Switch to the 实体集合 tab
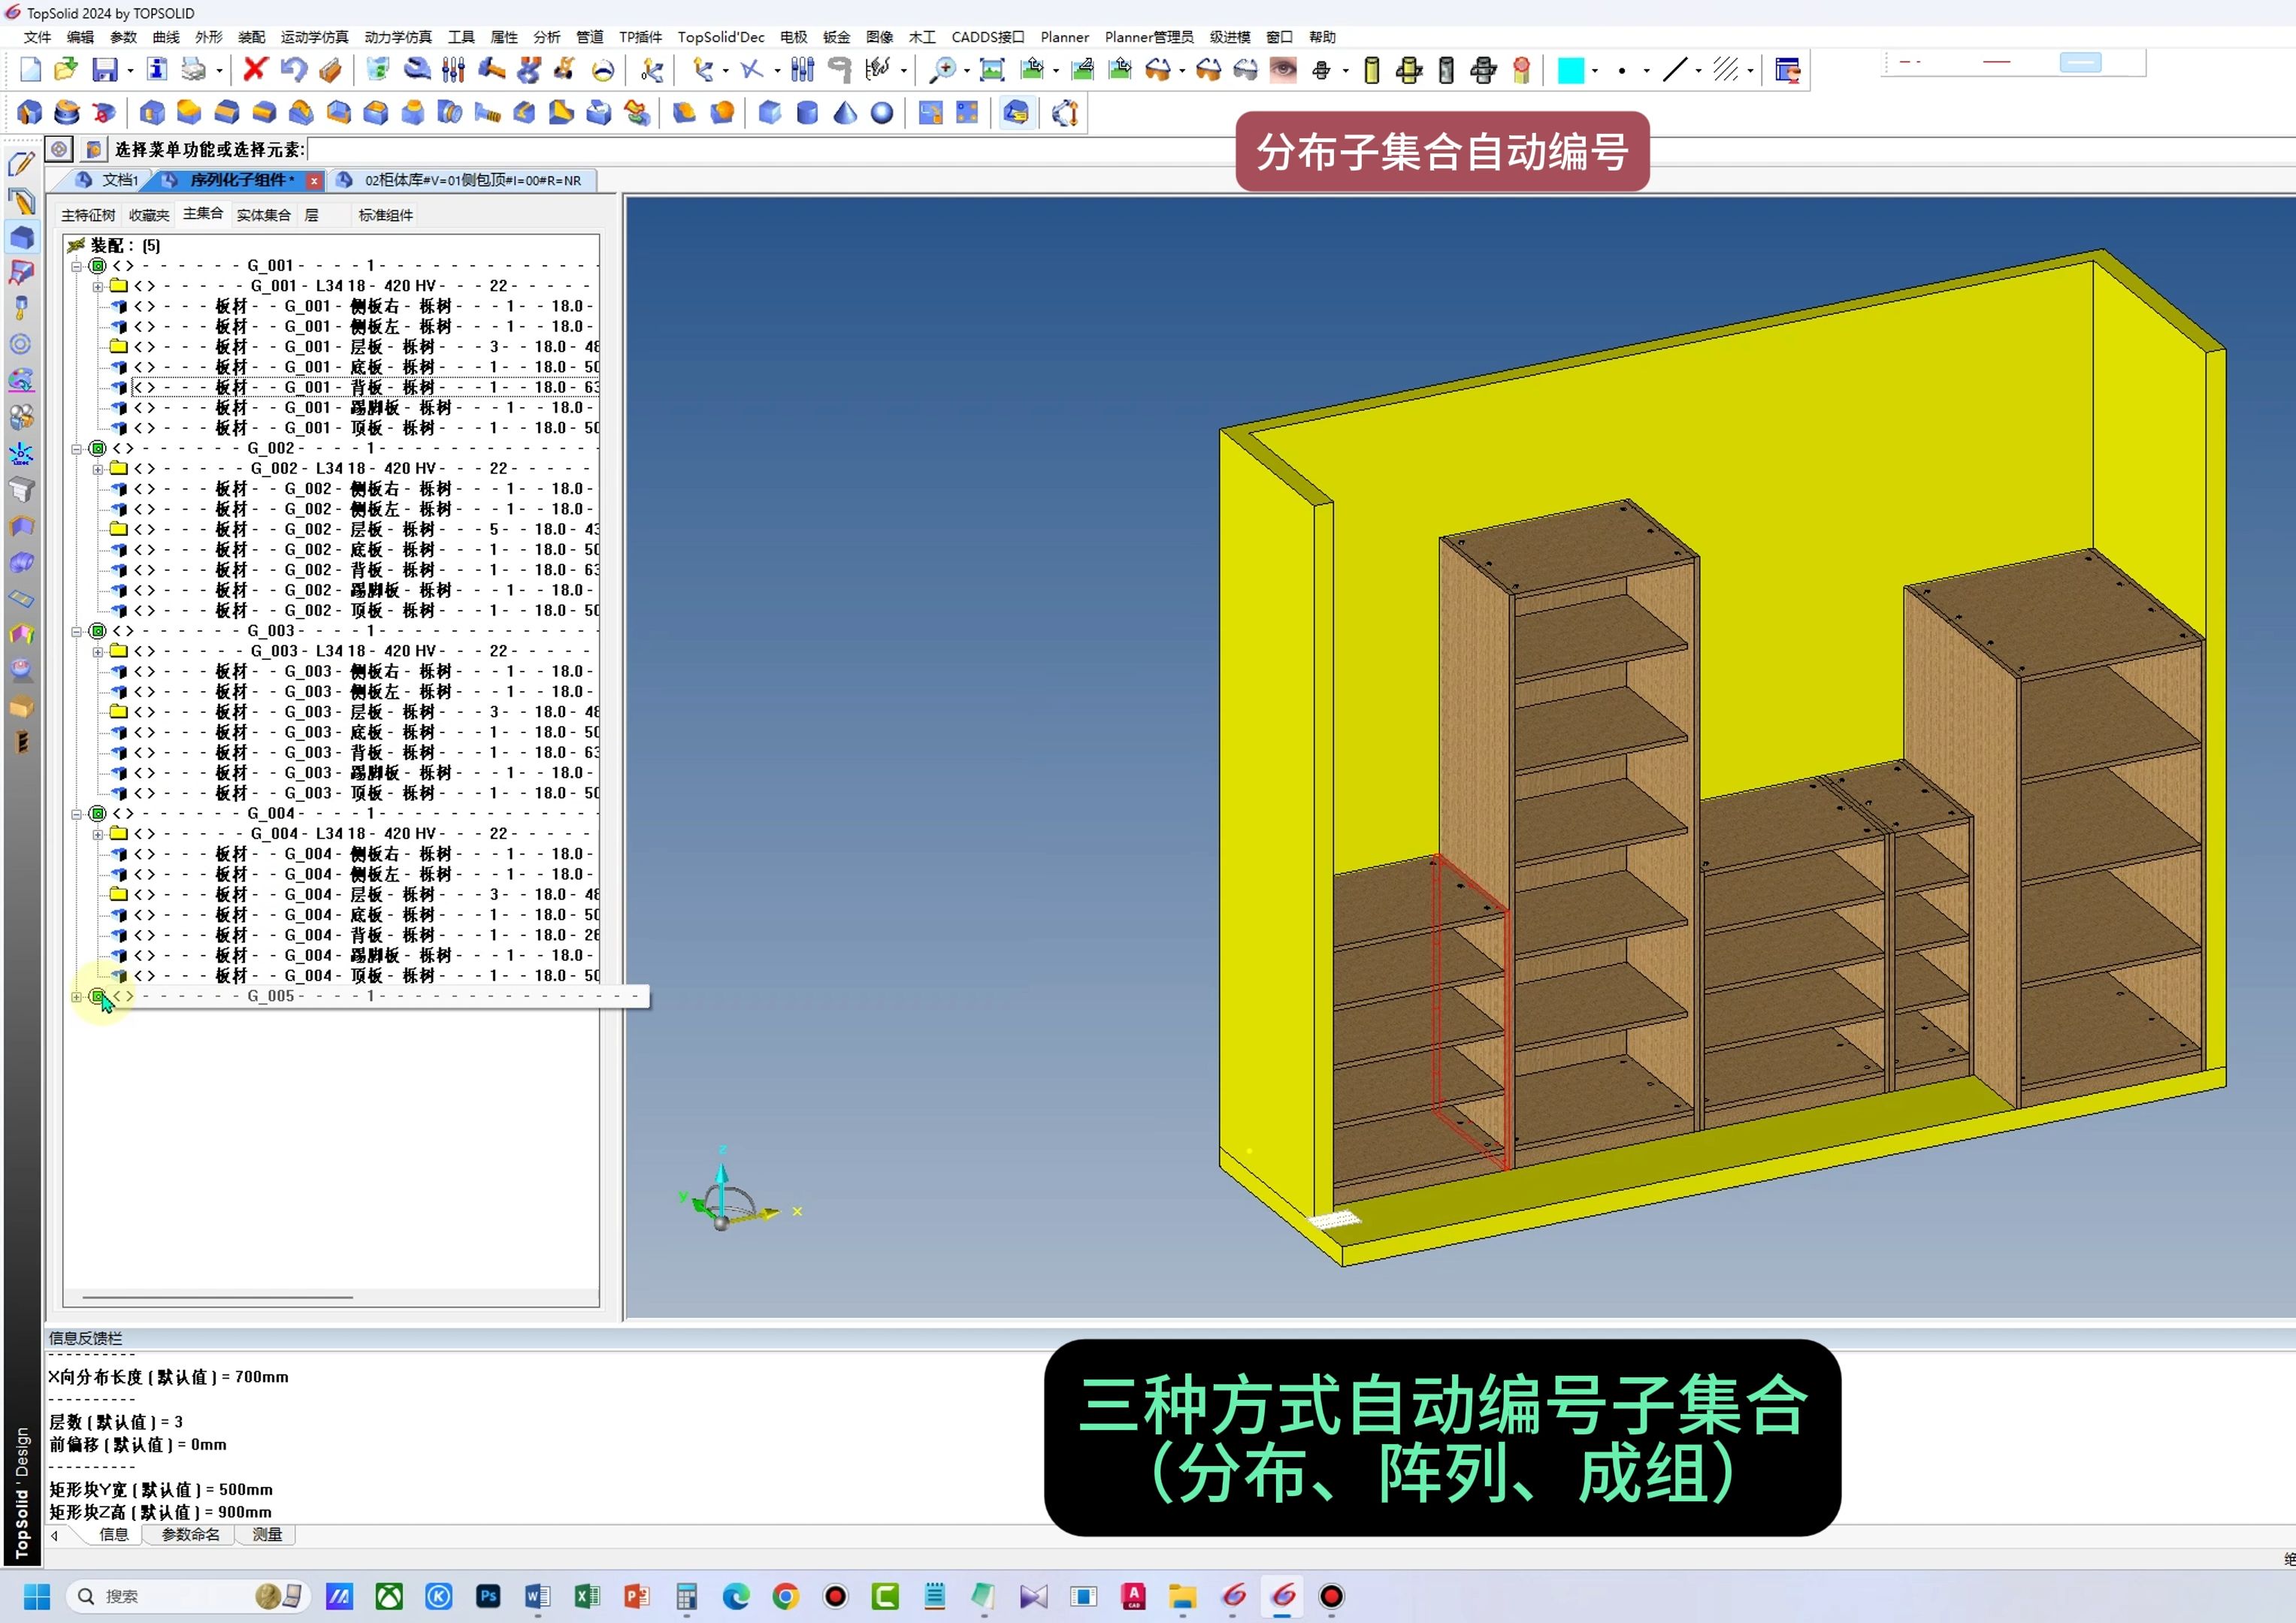 click(x=263, y=214)
